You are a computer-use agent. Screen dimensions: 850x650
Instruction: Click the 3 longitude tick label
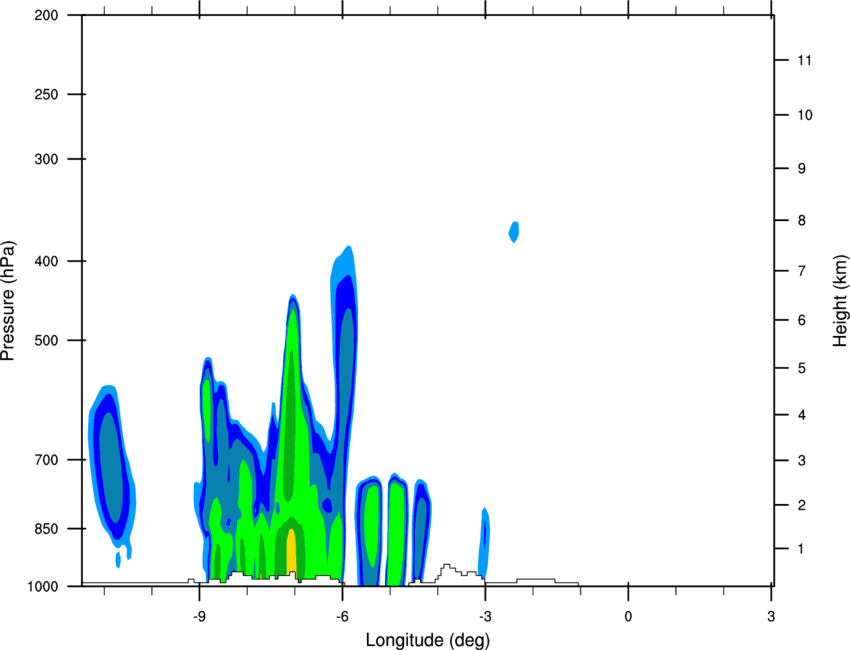tap(771, 616)
